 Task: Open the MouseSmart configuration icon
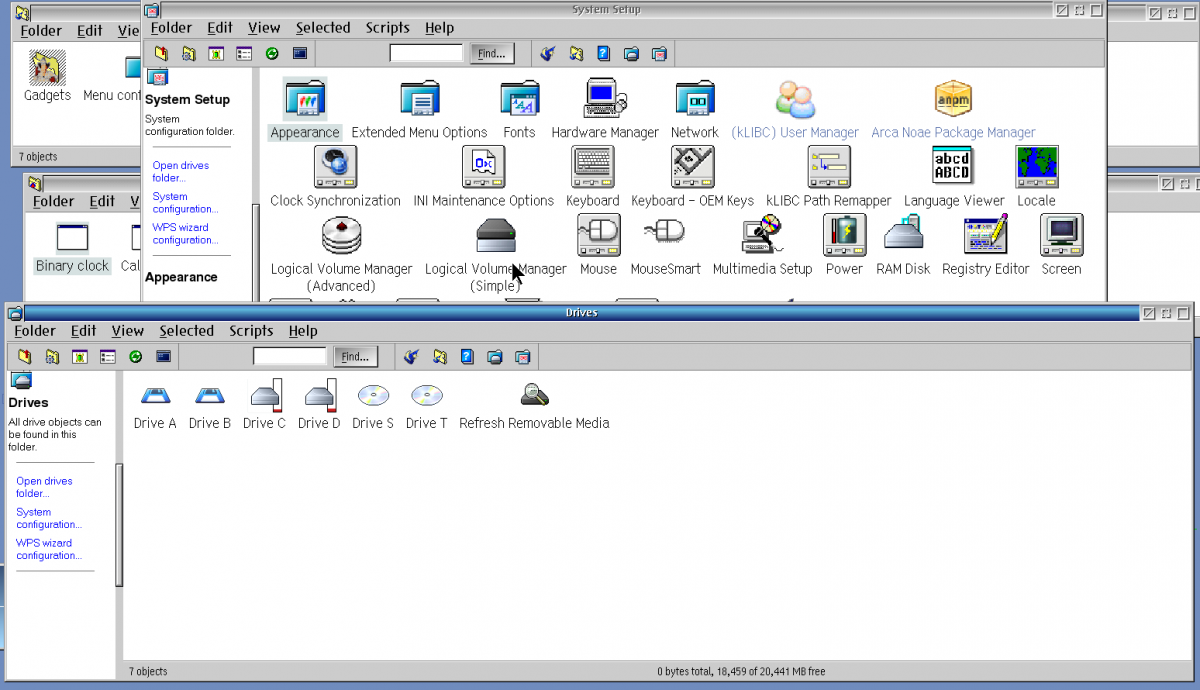(665, 235)
